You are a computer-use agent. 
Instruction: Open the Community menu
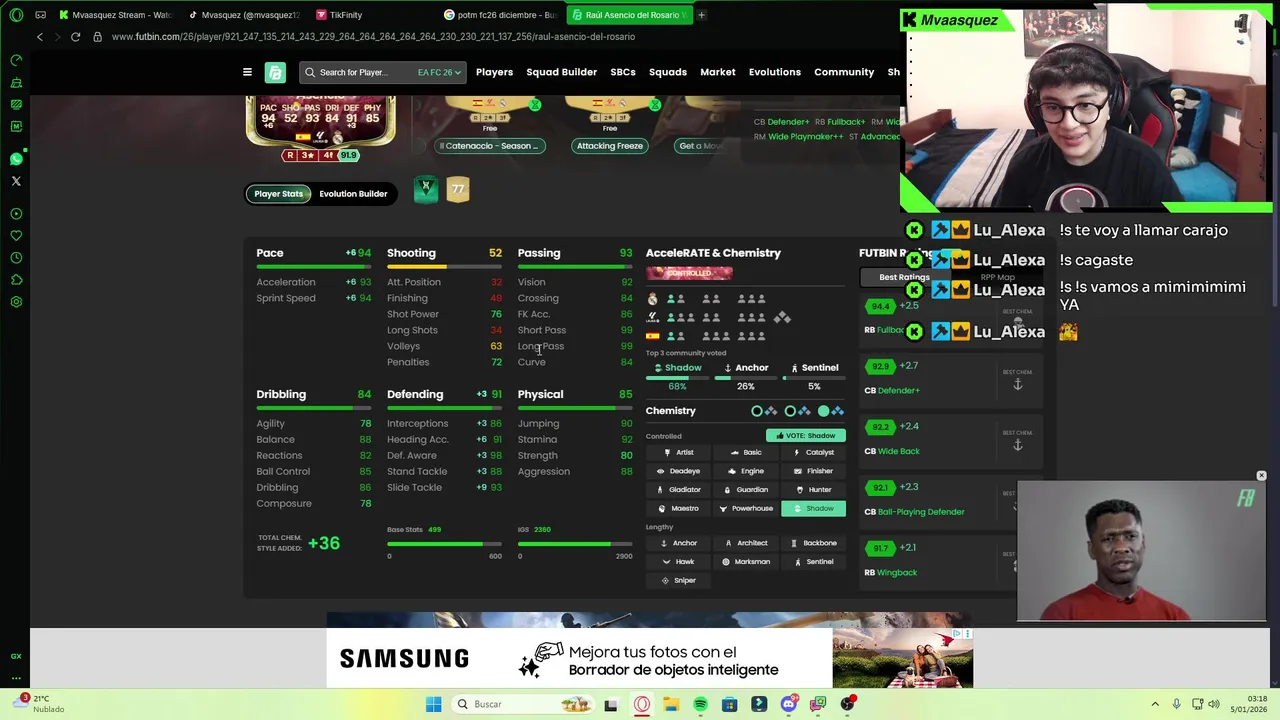[844, 72]
